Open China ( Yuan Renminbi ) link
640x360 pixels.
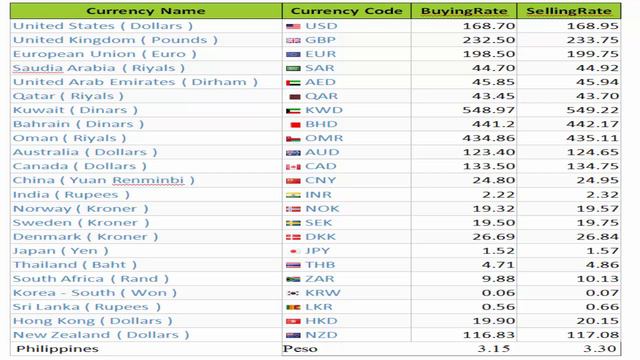click(x=103, y=180)
